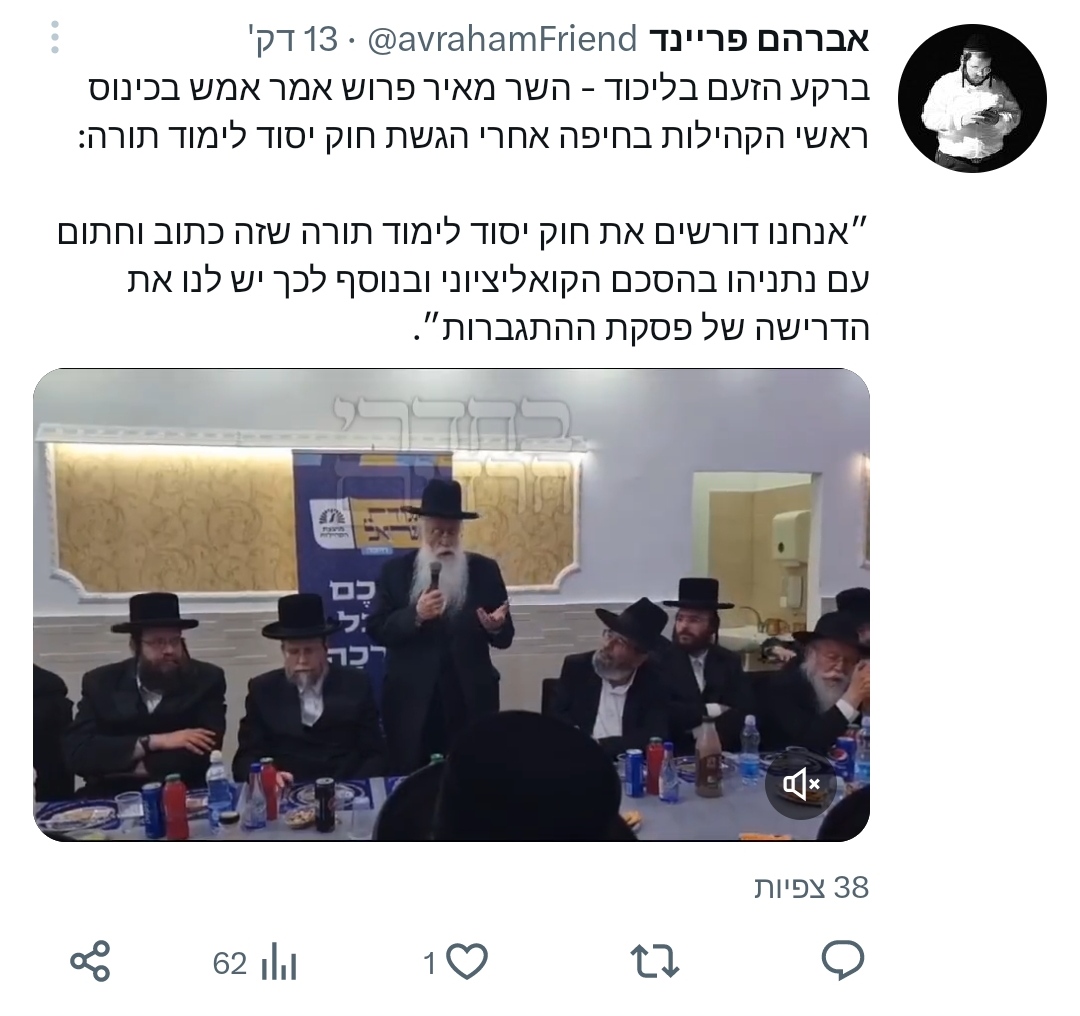Play the embedded video thumbnail
The image size is (1080, 1016).
coord(451,605)
